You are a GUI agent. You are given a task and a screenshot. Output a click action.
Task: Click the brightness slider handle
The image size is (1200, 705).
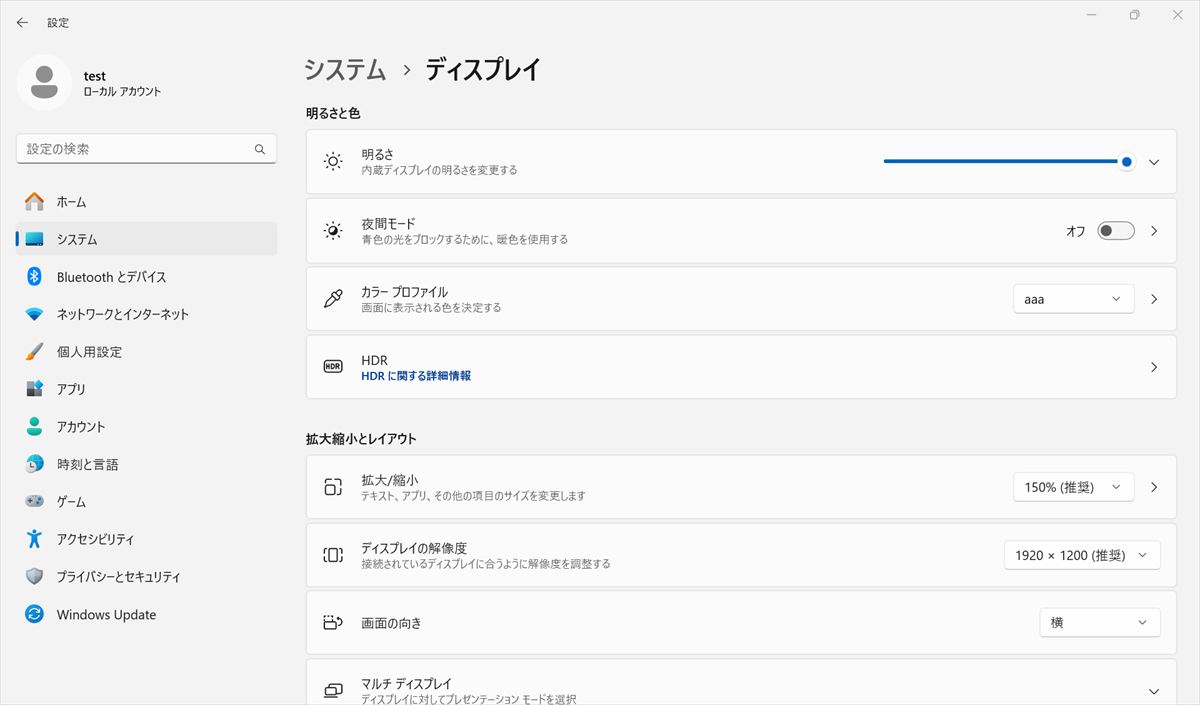1127,162
